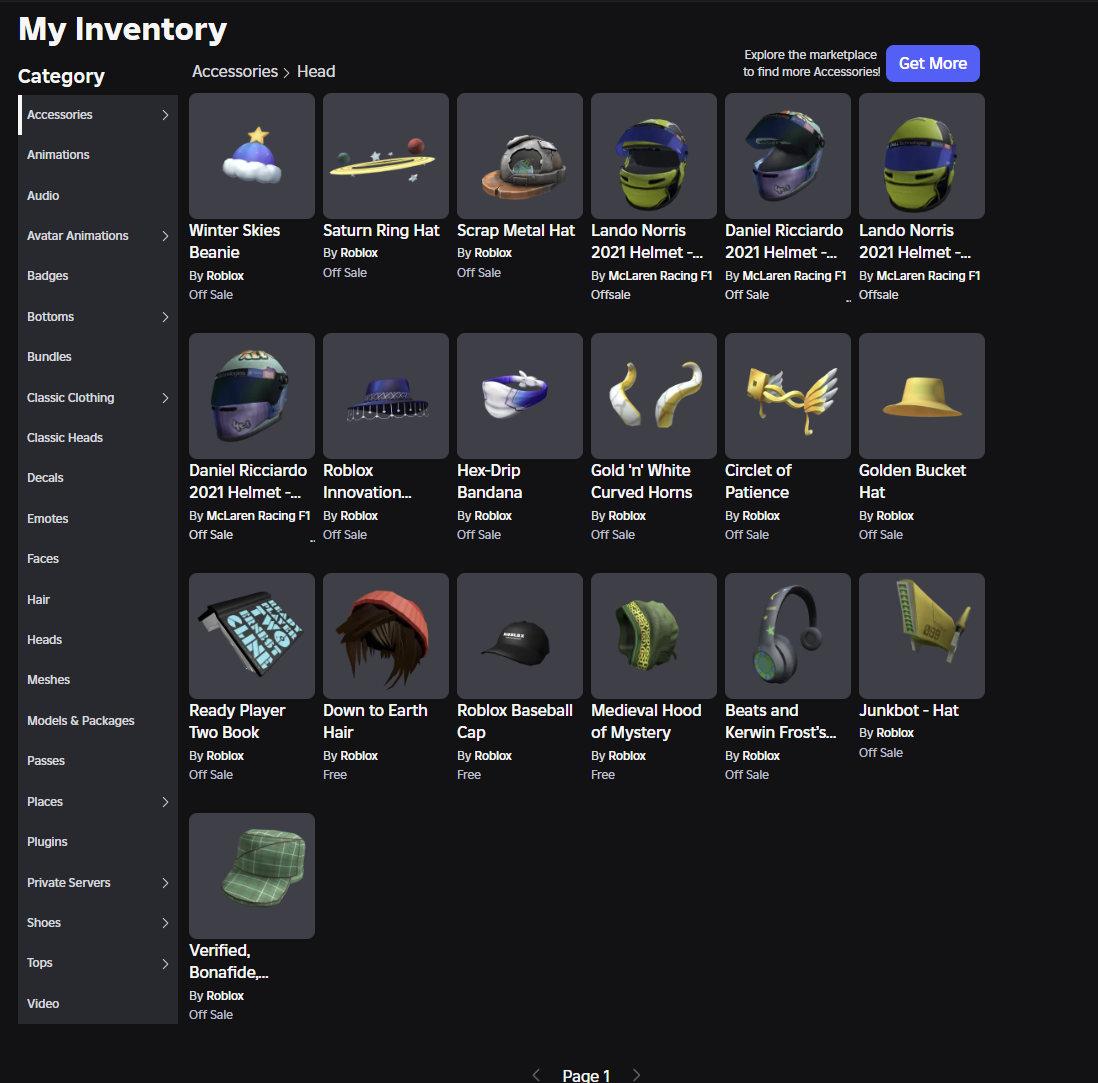Click the Accessories breadcrumb link
This screenshot has width=1098, height=1083.
pos(235,71)
